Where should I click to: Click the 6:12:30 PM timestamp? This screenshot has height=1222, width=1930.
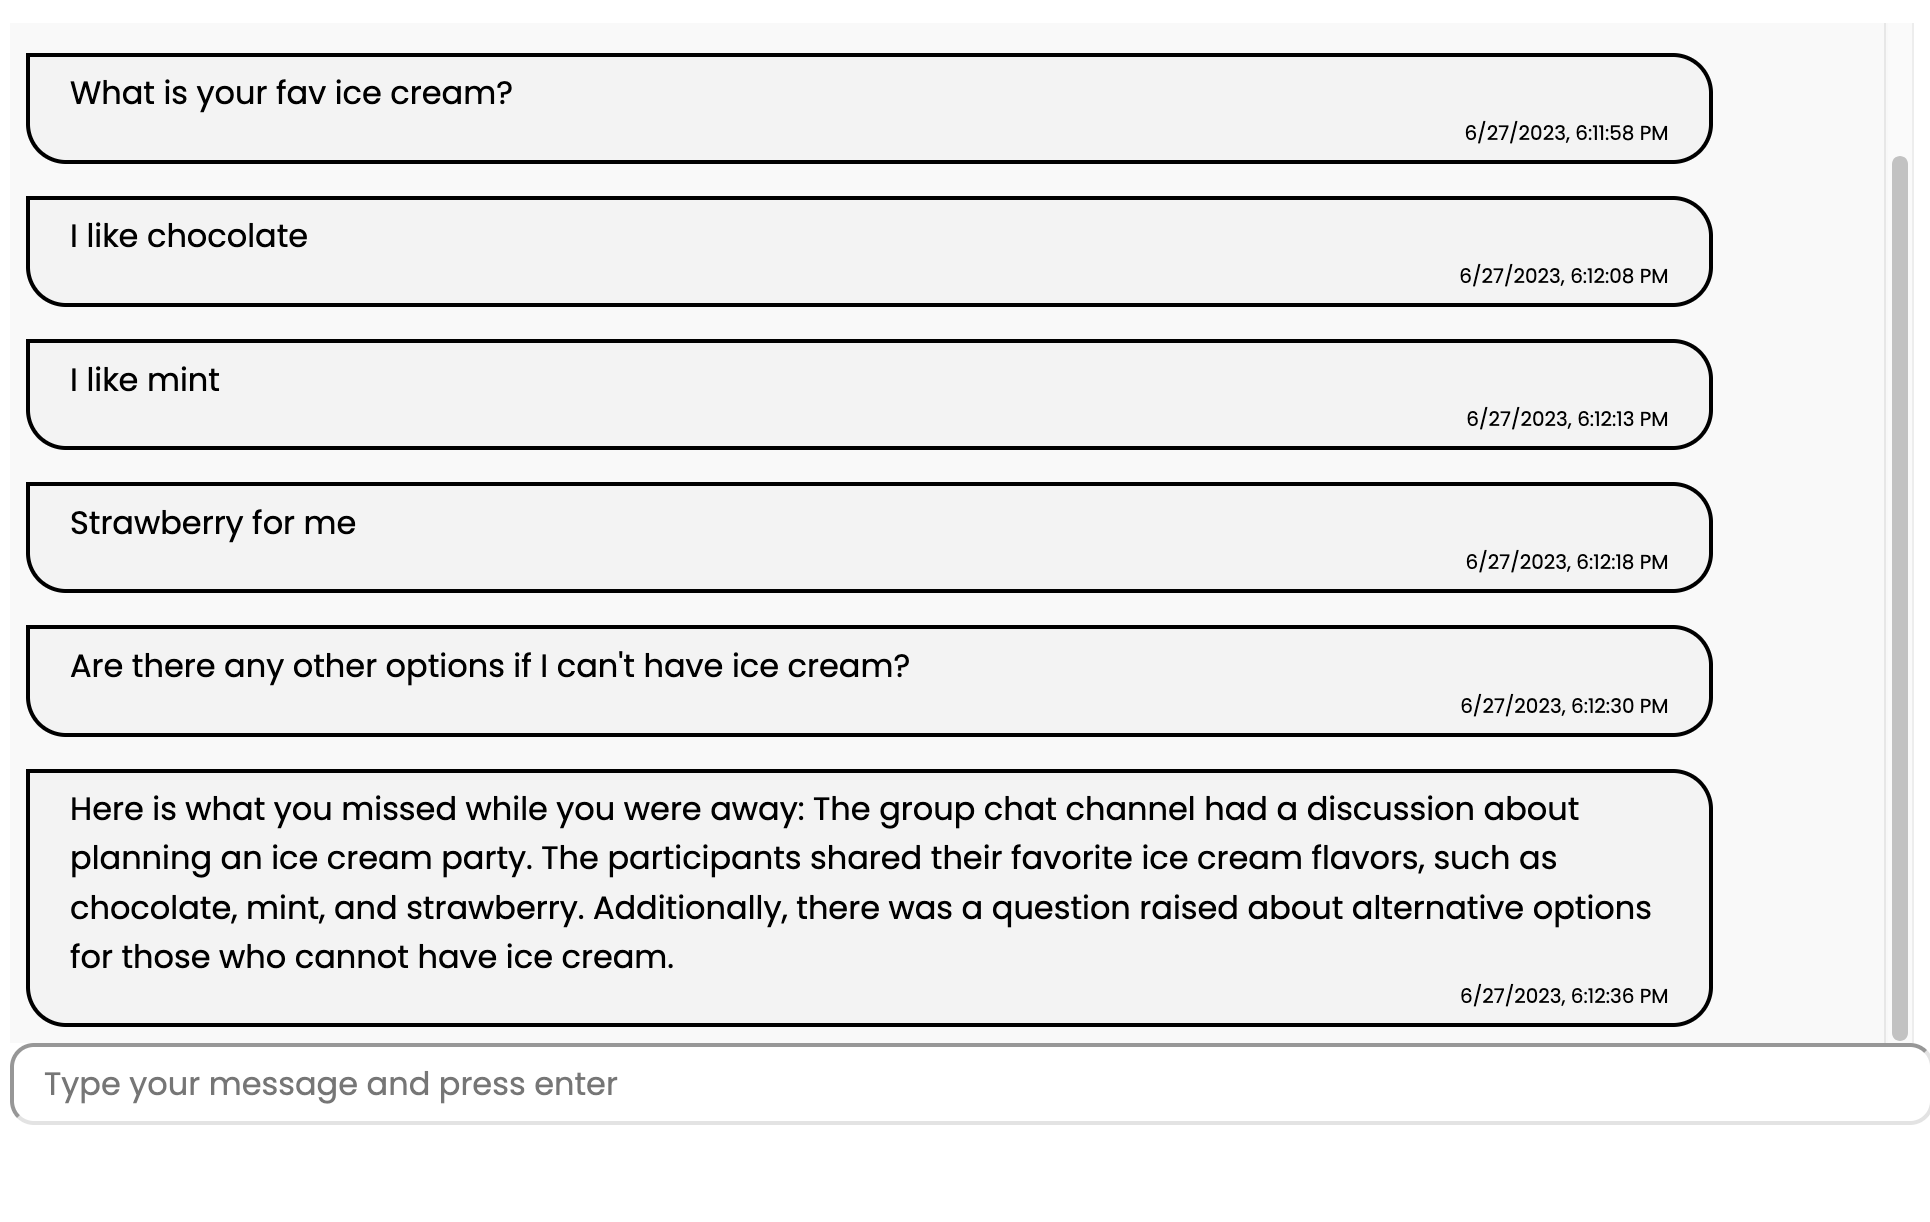click(x=1564, y=706)
